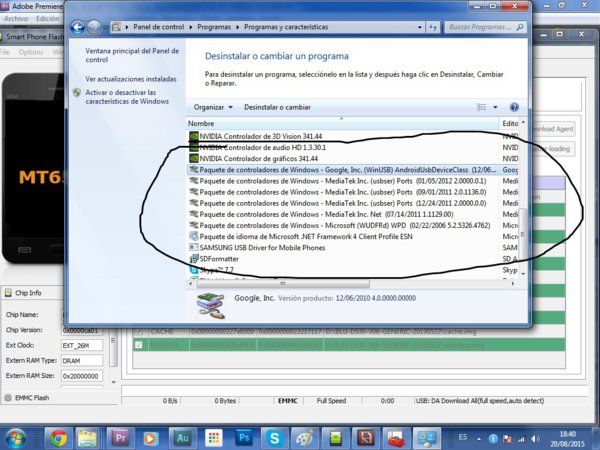Click the Forward arrow in Control Panel

click(x=94, y=27)
